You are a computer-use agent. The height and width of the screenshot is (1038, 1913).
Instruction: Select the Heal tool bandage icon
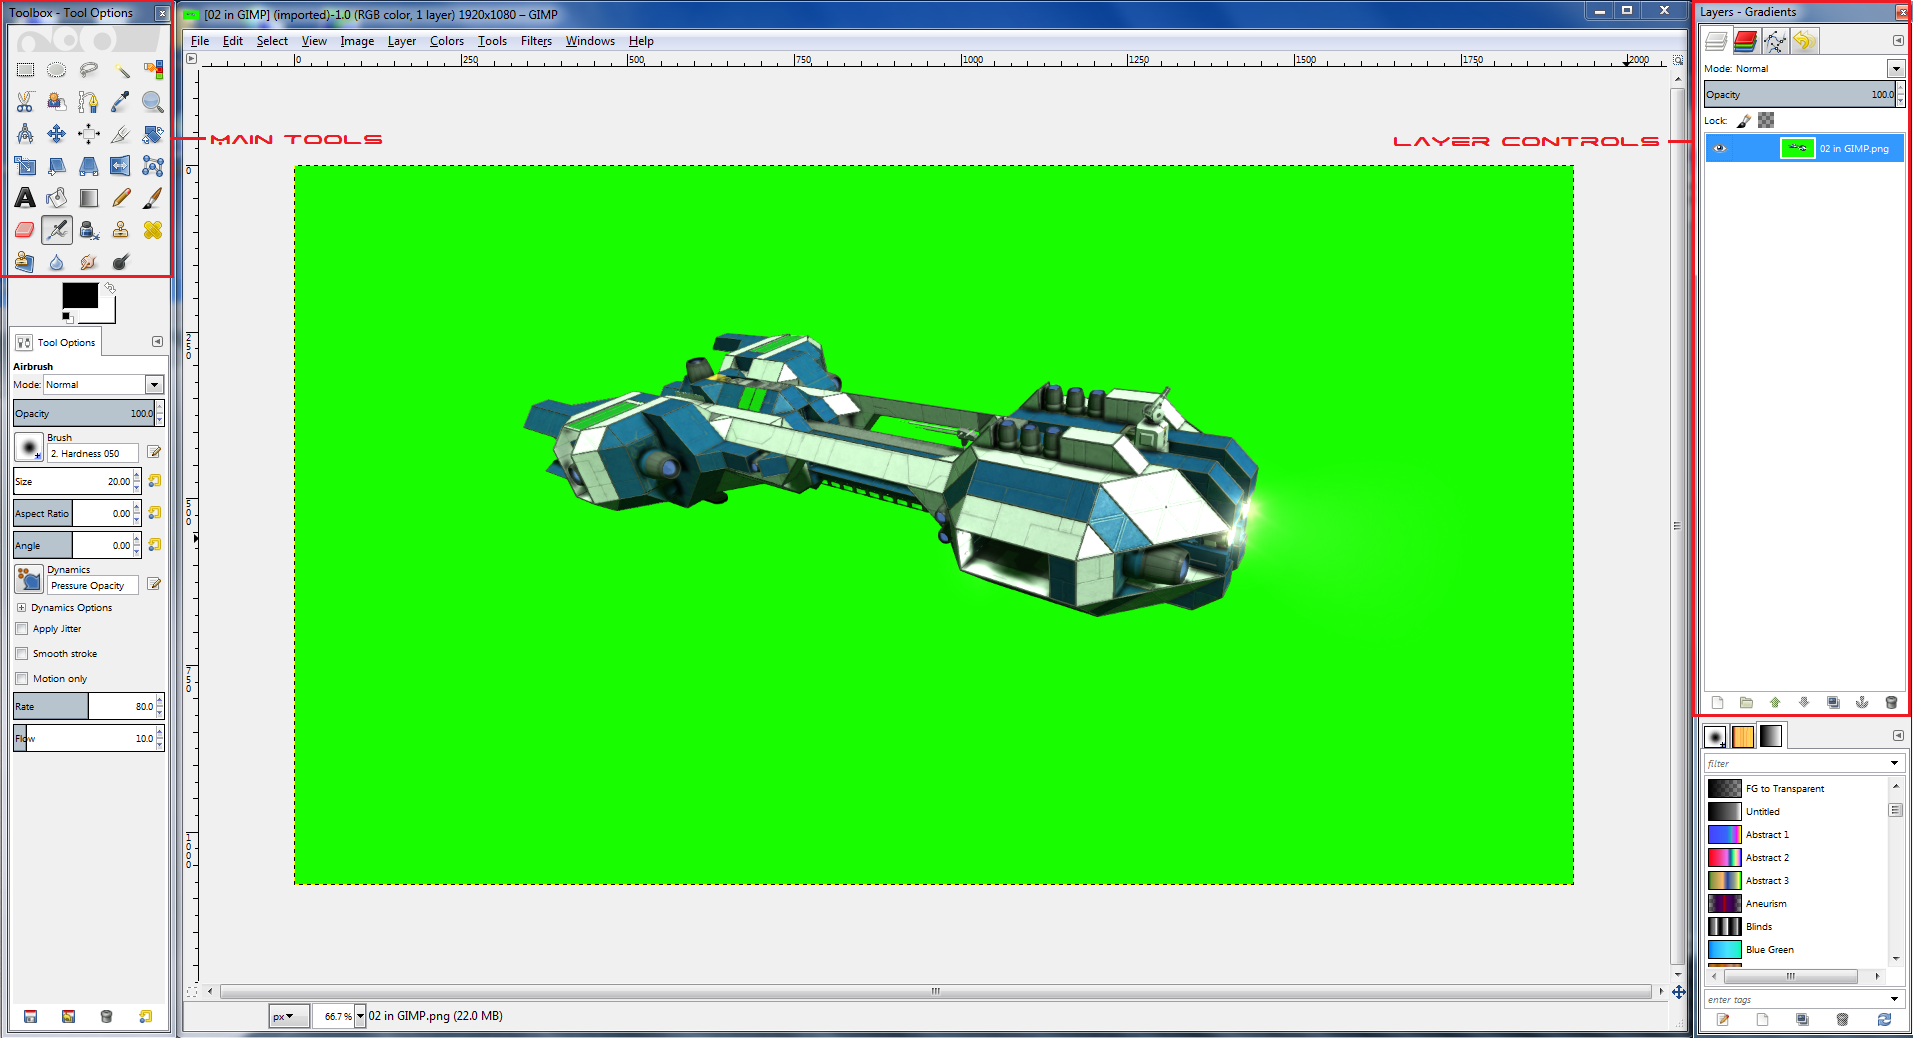(152, 230)
